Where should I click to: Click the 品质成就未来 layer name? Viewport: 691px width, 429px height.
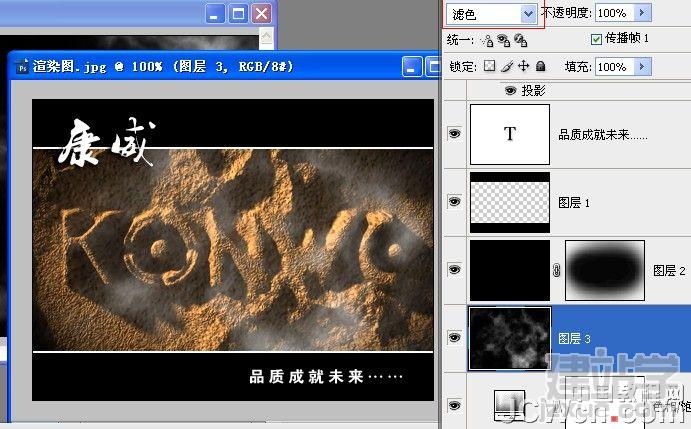pyautogui.click(x=602, y=134)
